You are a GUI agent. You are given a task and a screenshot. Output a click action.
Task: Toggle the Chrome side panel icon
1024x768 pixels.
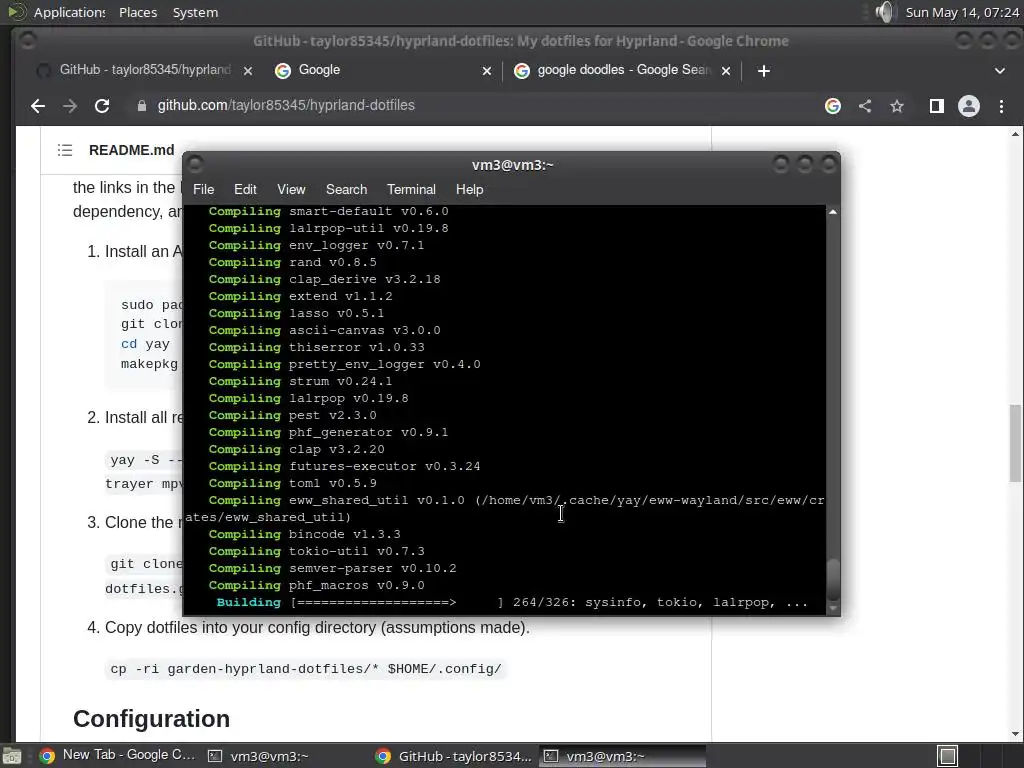(x=936, y=106)
